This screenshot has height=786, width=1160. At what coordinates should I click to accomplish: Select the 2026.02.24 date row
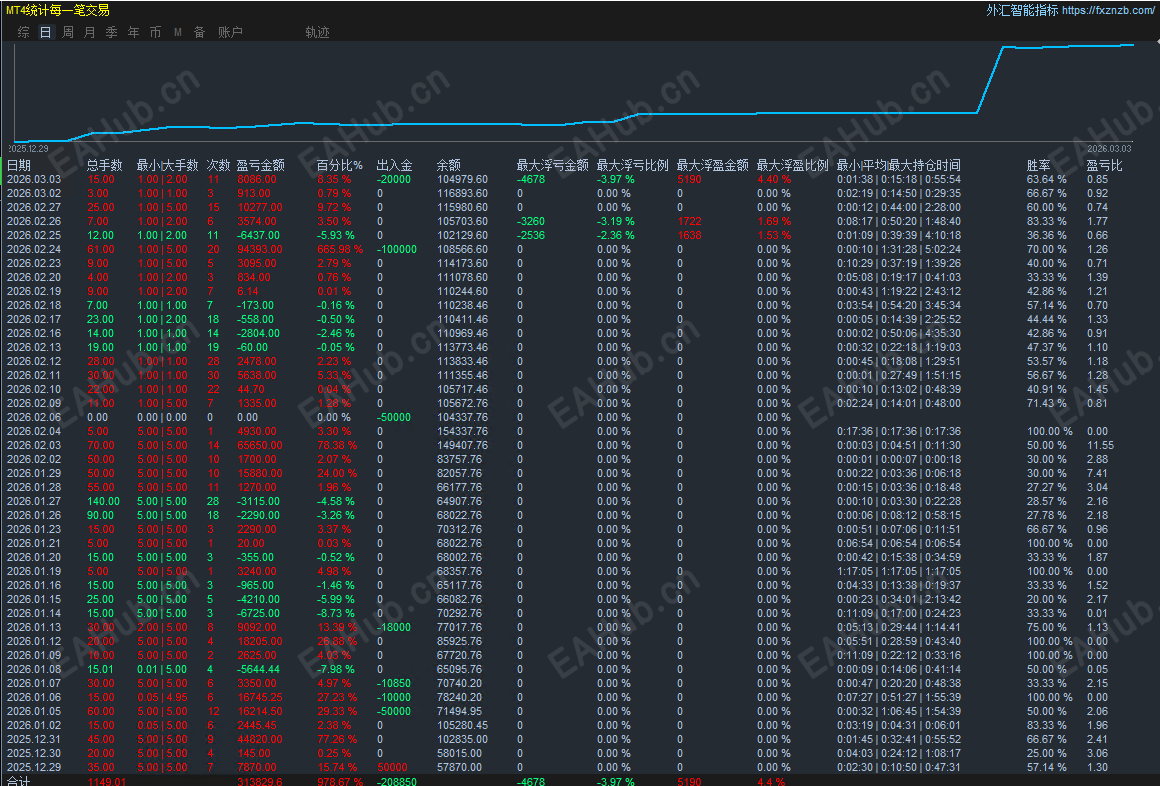34,249
